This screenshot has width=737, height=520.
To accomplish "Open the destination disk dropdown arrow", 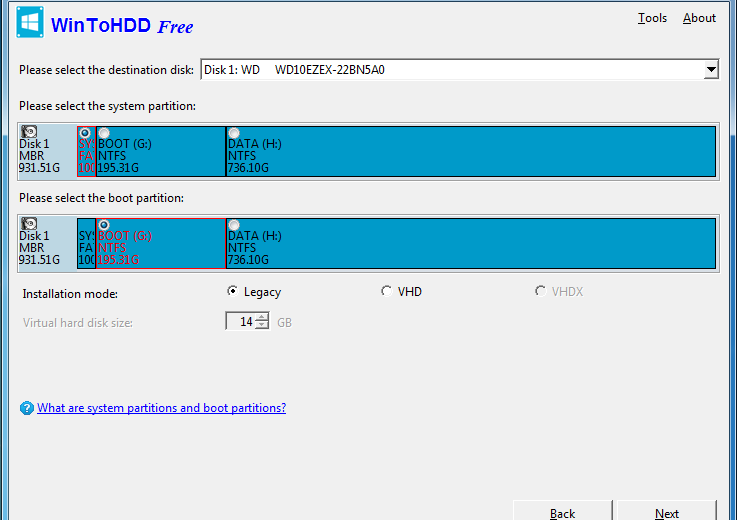I will pos(711,70).
